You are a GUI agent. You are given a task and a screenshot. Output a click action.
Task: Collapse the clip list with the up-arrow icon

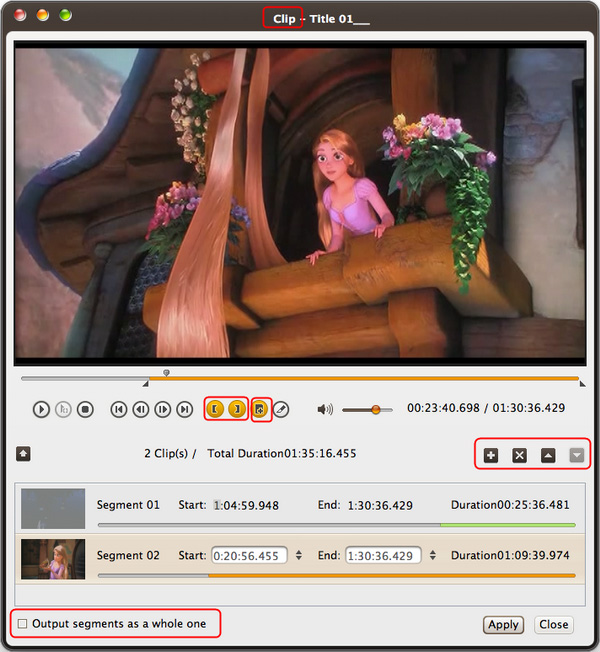coord(23,454)
